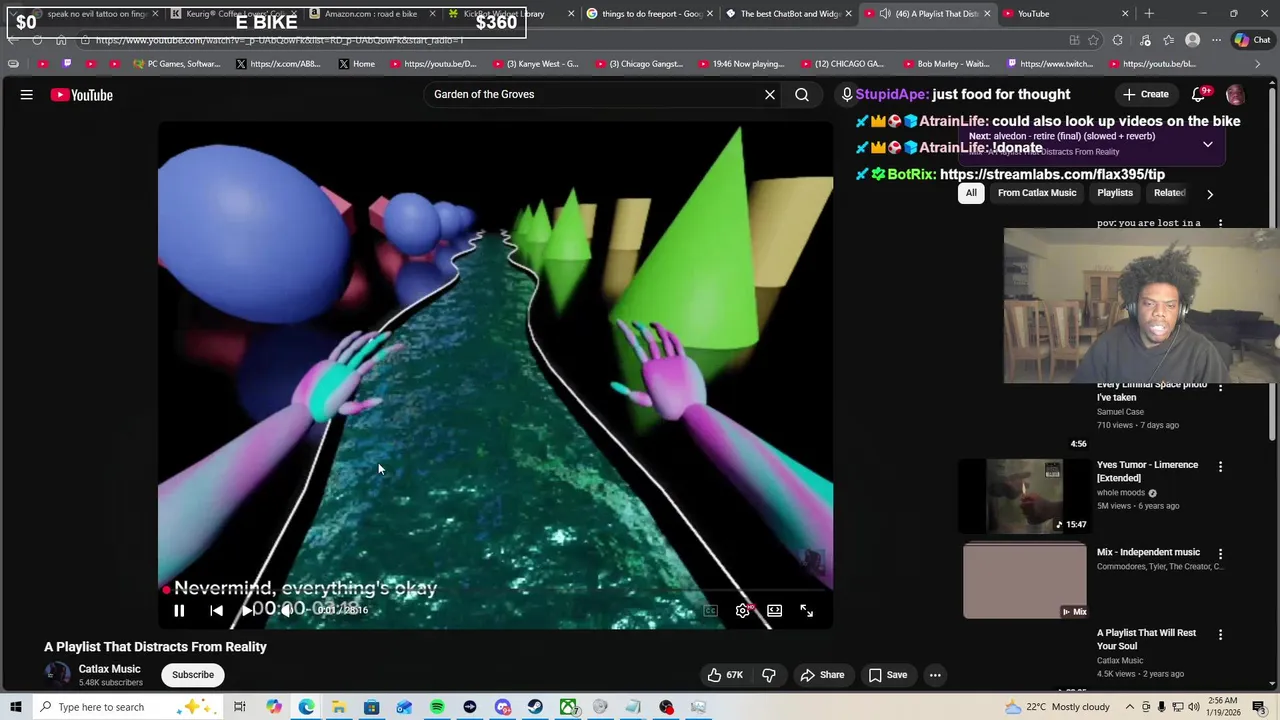Select the All filter chip
The height and width of the screenshot is (720, 1280).
pos(971,193)
